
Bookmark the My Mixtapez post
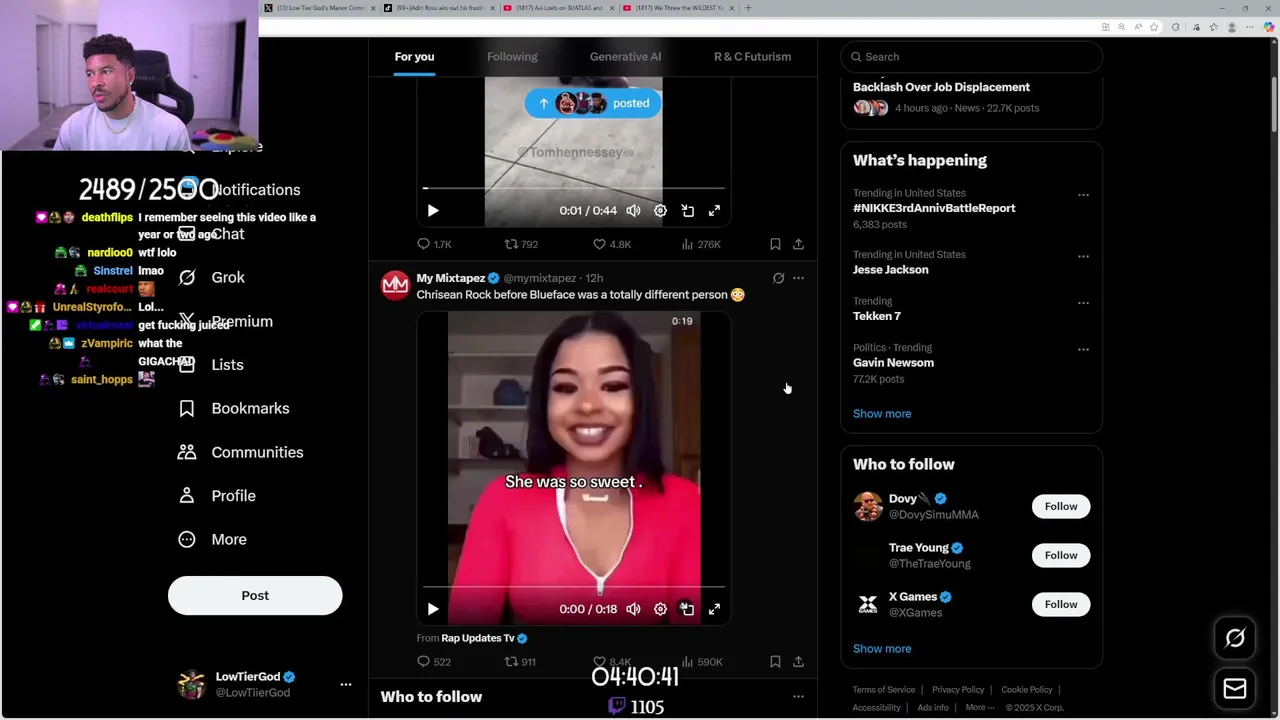775,662
